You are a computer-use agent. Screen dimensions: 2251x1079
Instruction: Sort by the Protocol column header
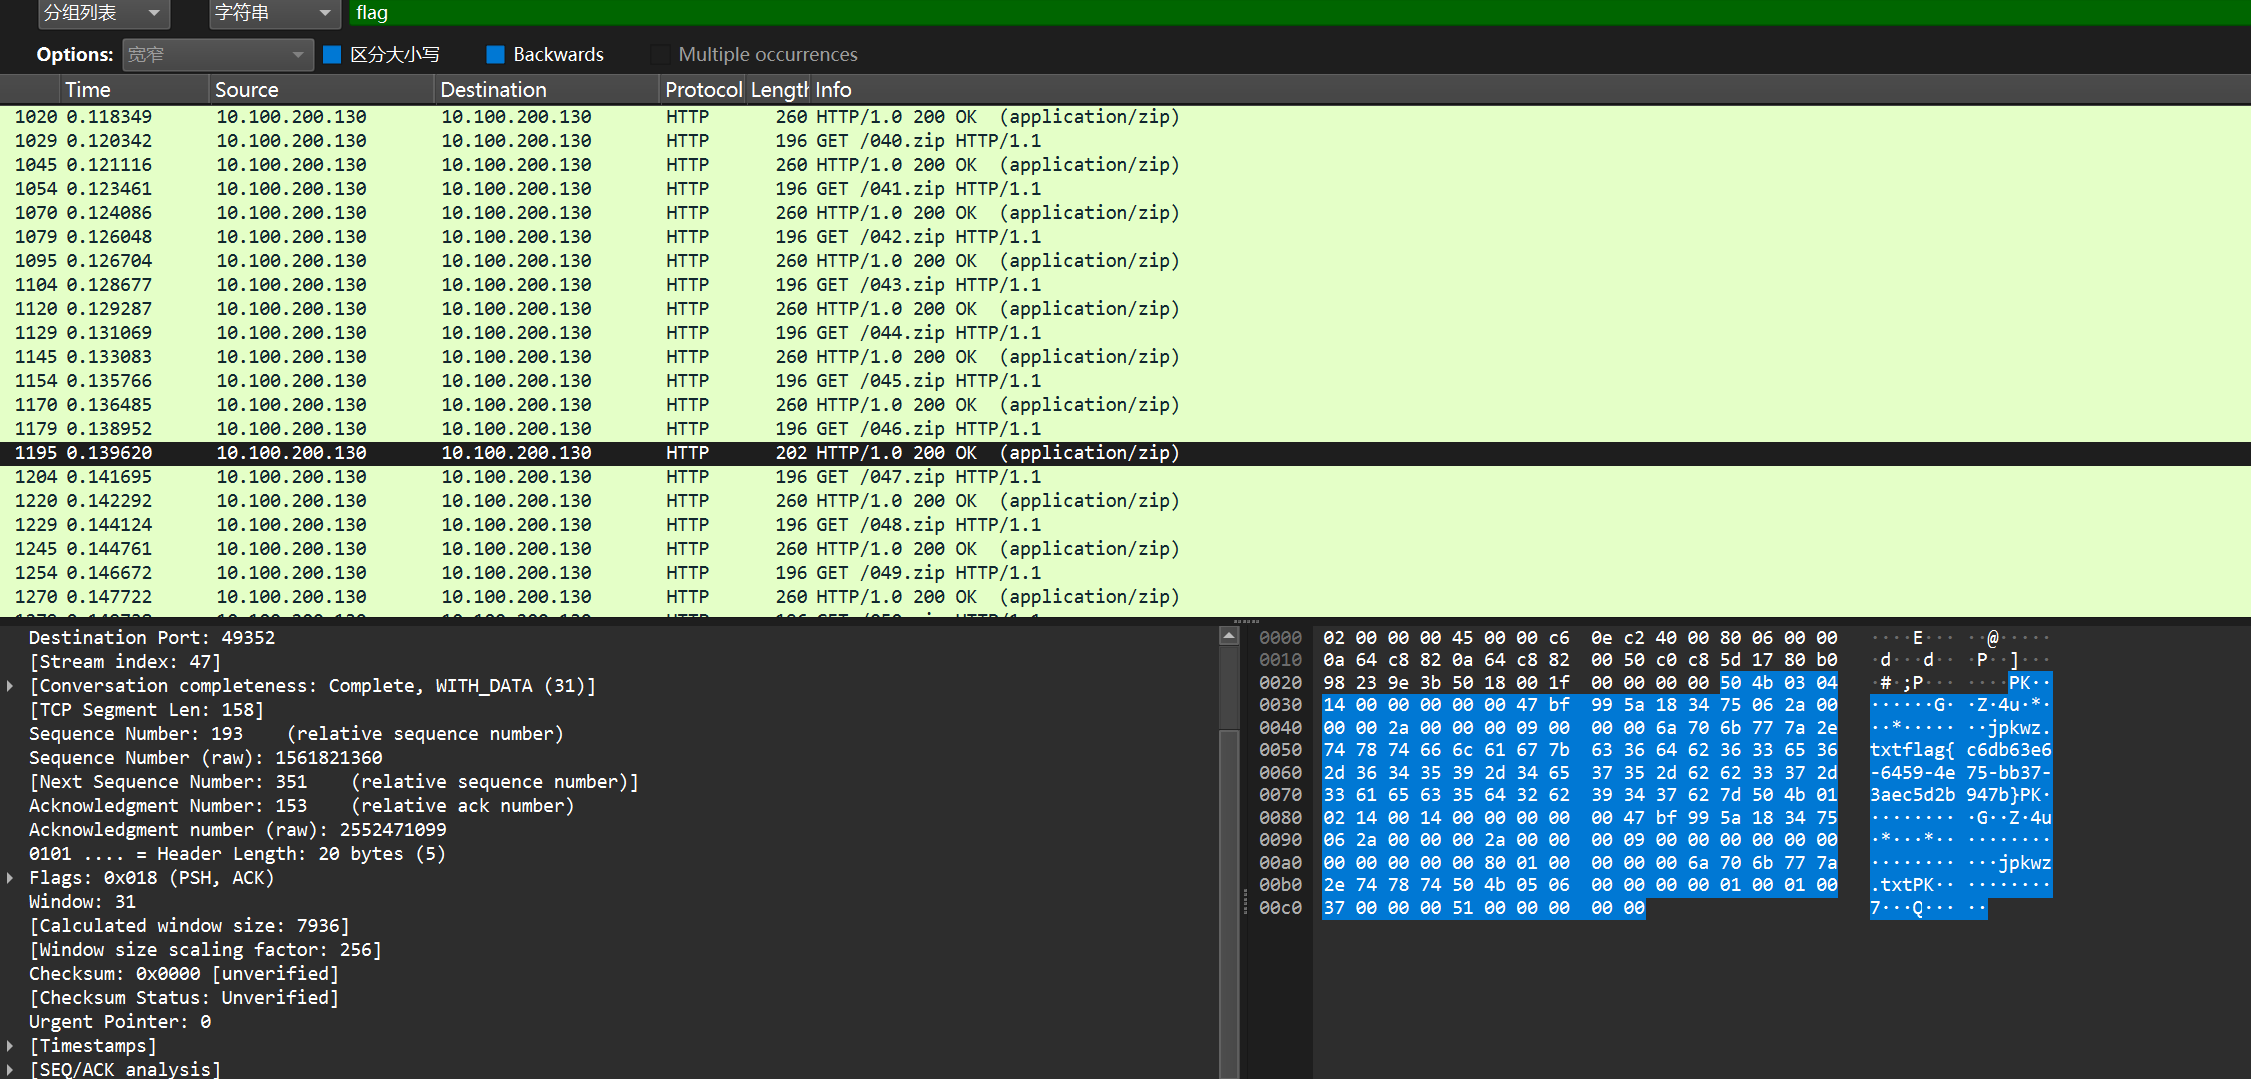coord(703,89)
